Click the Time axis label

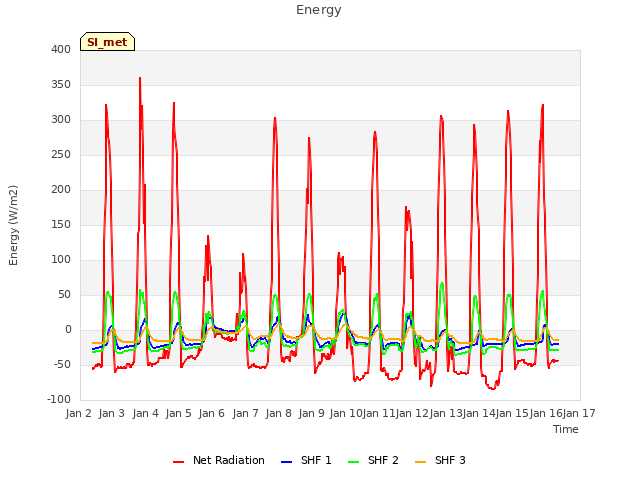point(566,429)
